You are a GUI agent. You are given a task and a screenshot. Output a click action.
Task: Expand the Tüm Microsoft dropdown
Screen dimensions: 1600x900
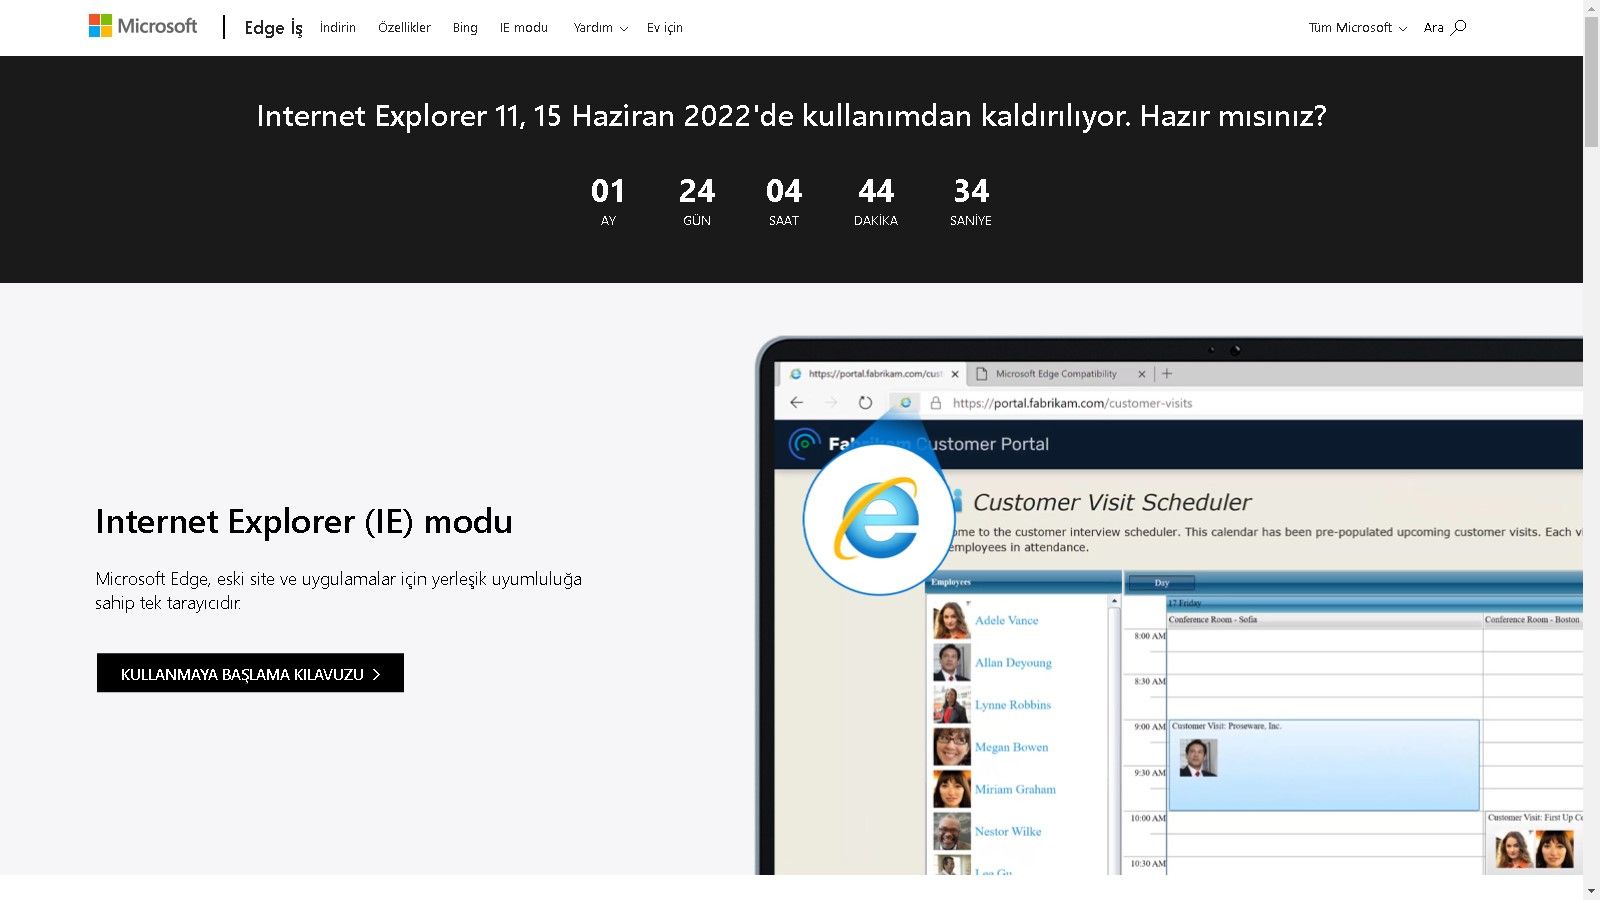pyautogui.click(x=1357, y=28)
